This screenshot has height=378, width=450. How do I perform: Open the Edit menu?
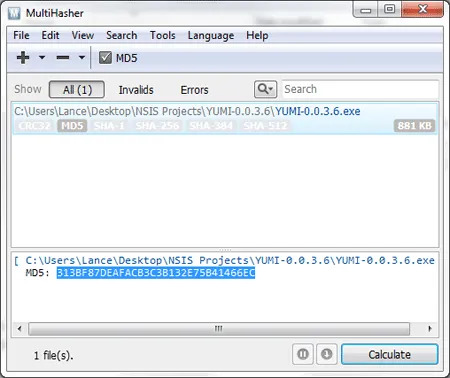(50, 35)
